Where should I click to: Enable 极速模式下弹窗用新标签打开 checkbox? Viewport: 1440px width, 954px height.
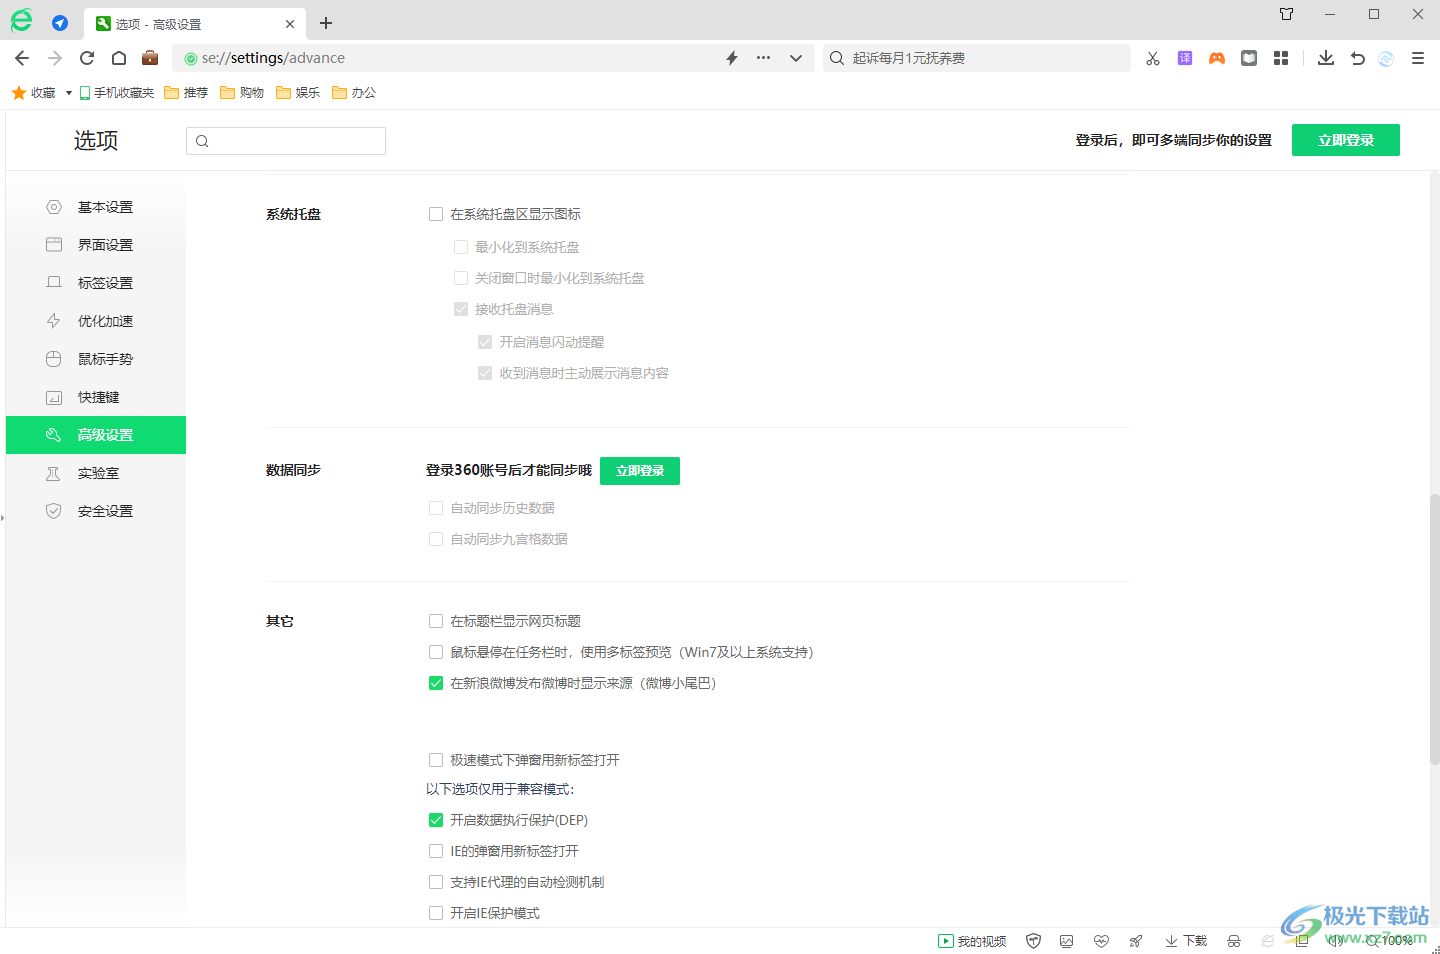point(436,760)
